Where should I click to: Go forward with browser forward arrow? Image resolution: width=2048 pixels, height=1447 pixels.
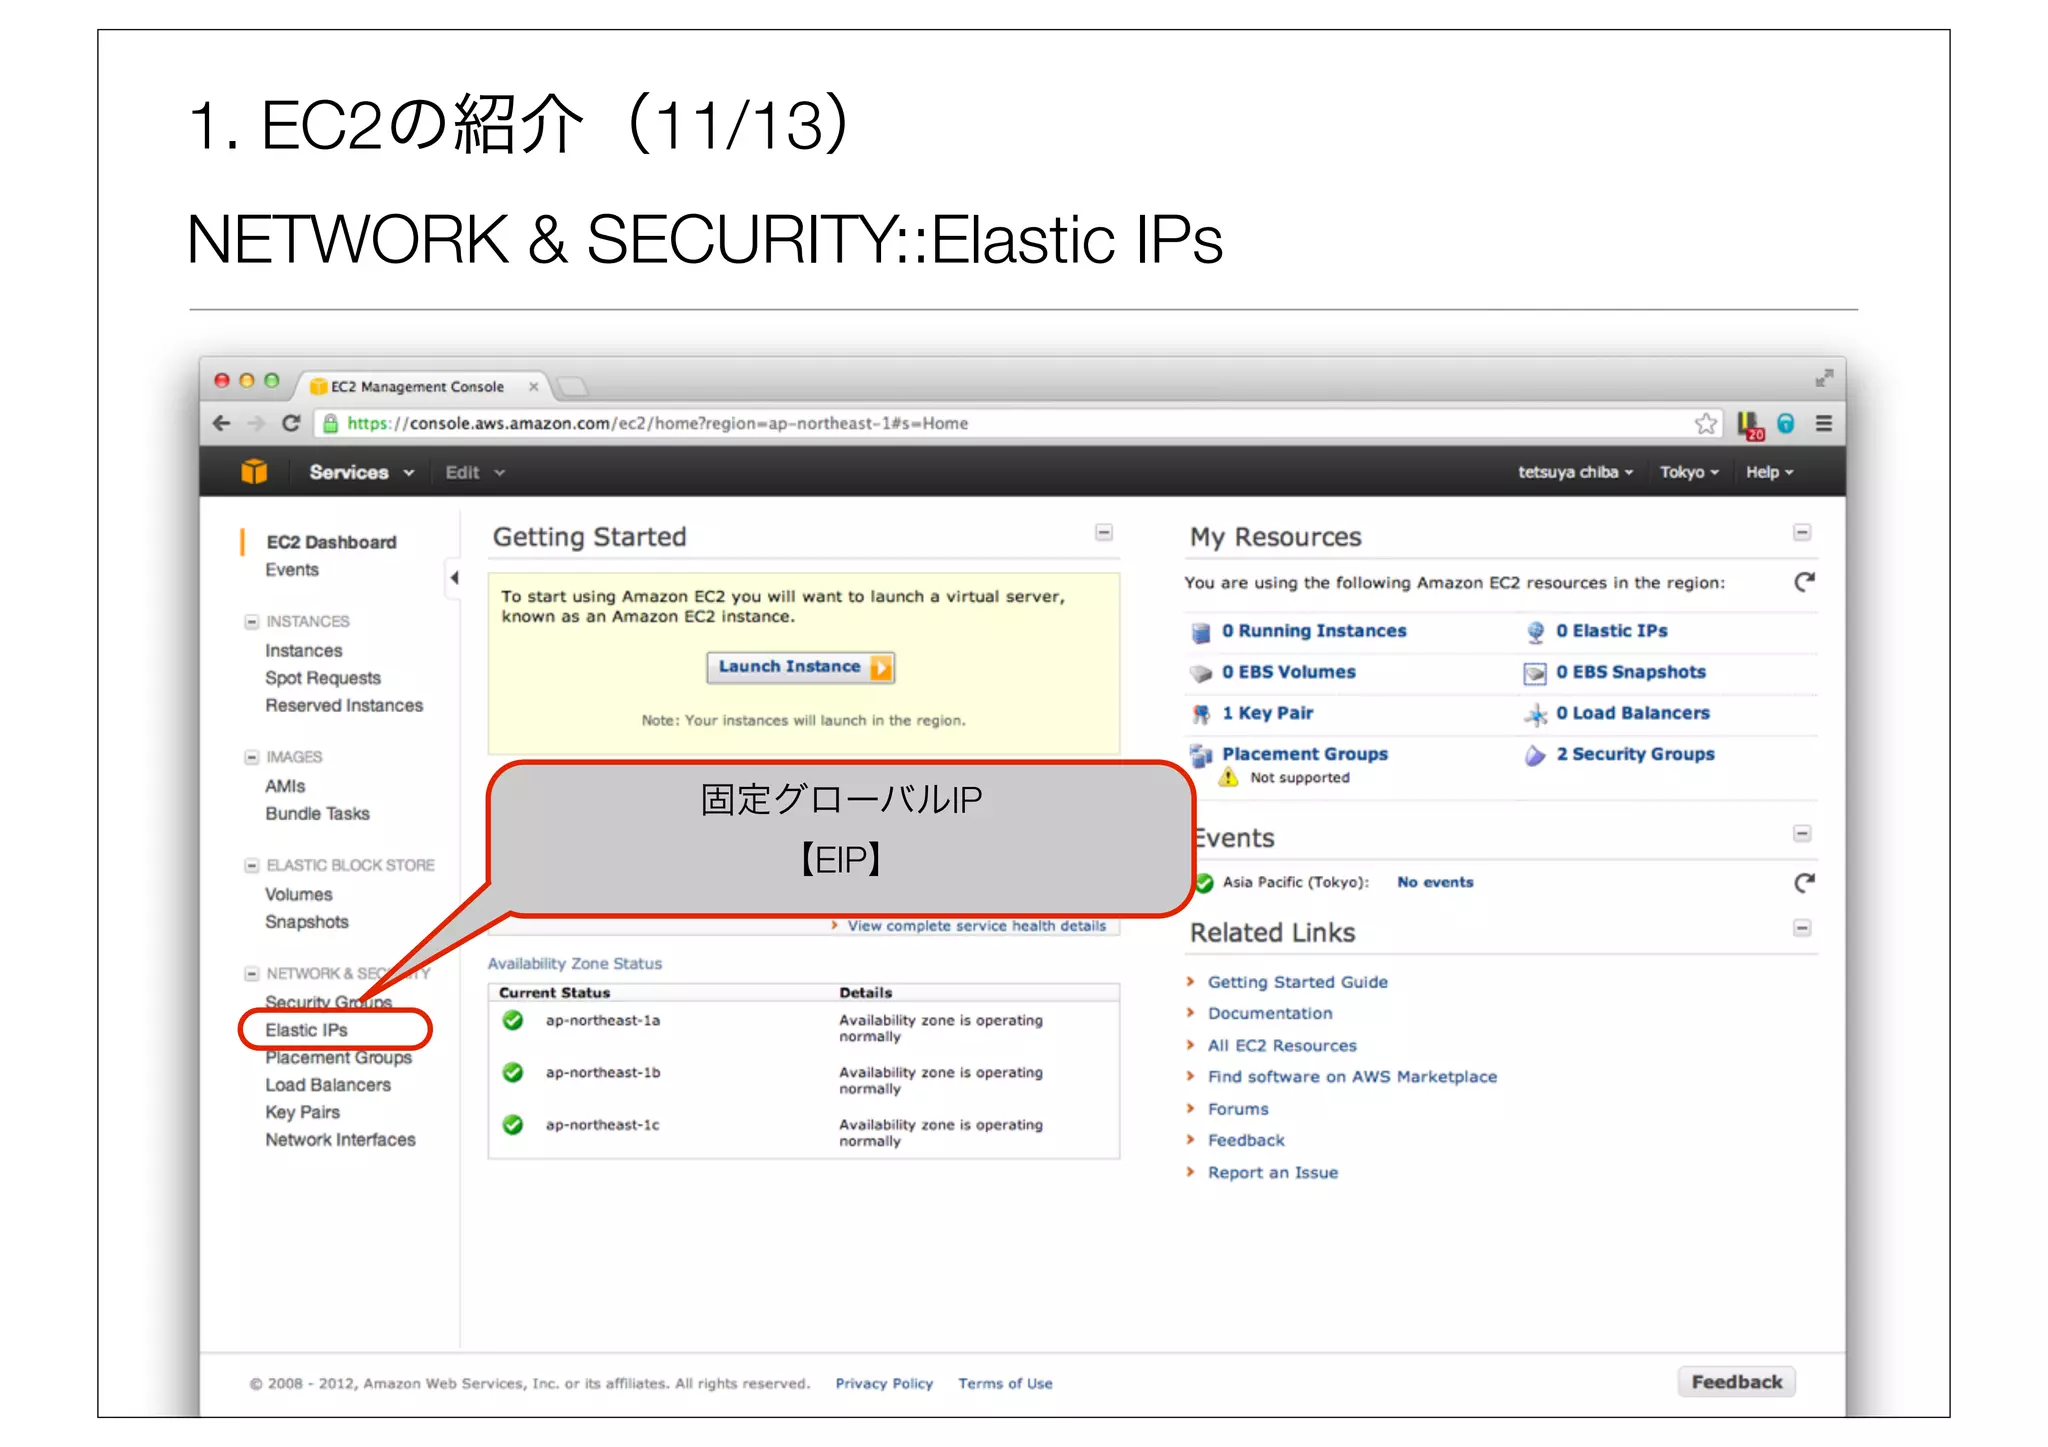(256, 423)
